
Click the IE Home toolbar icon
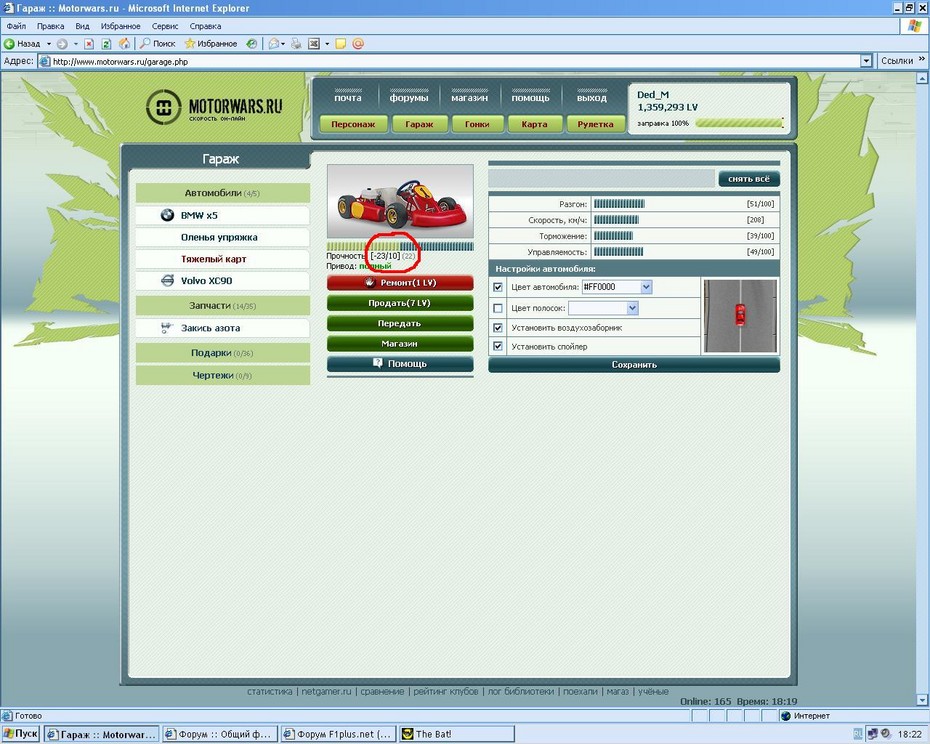pyautogui.click(x=124, y=44)
